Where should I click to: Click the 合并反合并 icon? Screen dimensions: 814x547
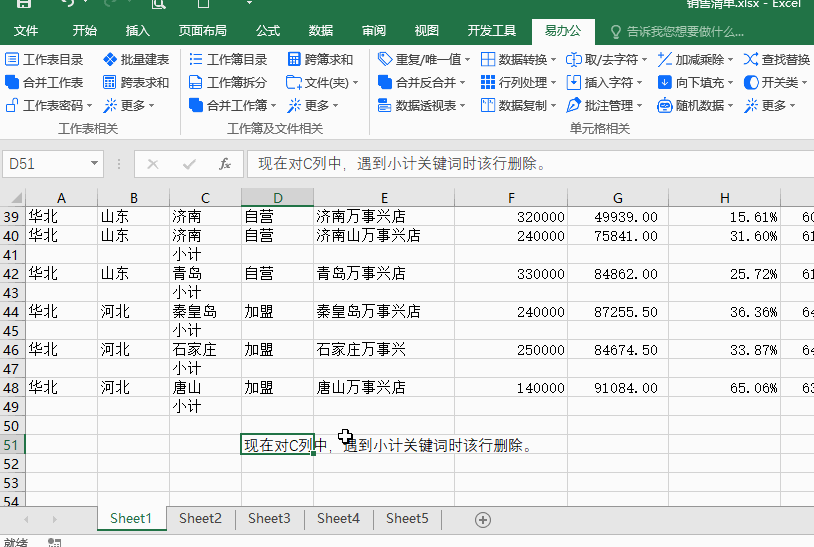click(x=385, y=83)
